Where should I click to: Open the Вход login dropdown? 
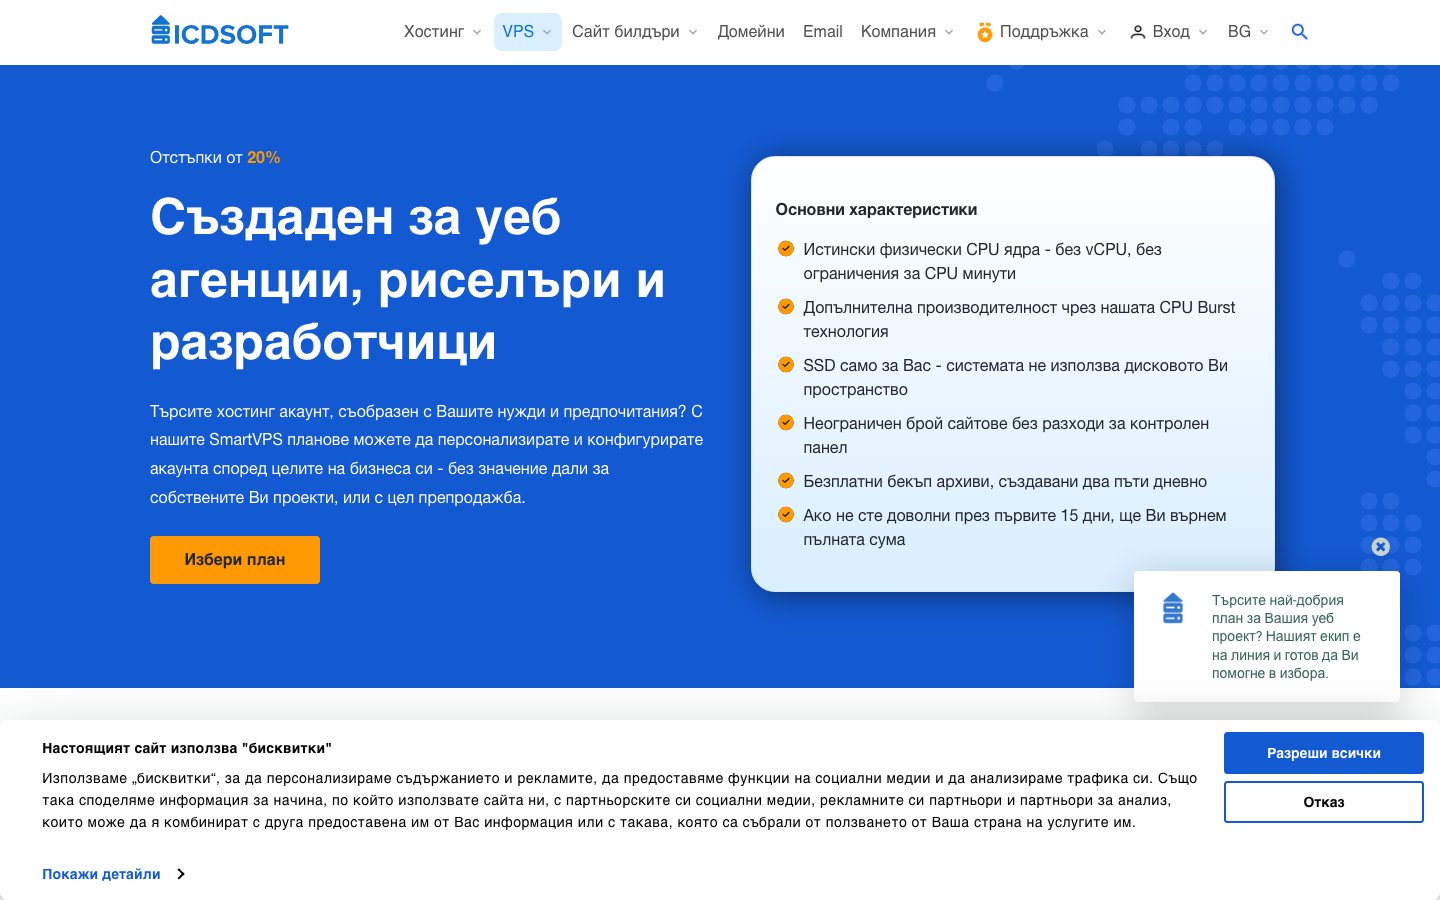1169,32
